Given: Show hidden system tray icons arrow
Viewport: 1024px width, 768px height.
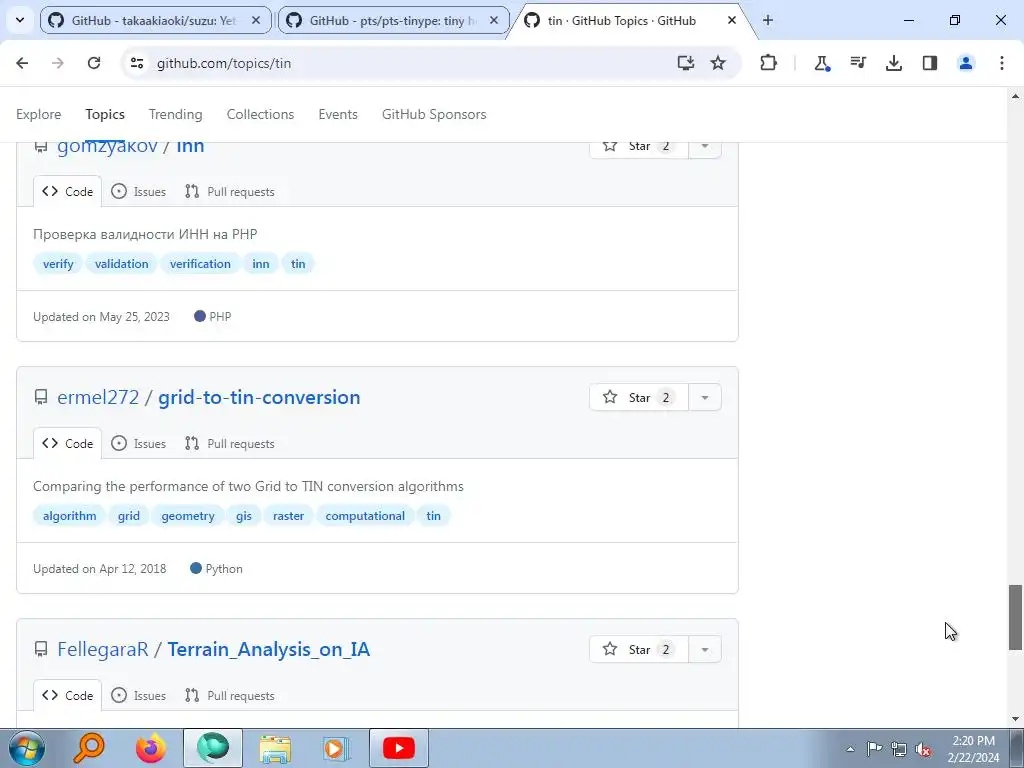Looking at the screenshot, I should [x=850, y=749].
